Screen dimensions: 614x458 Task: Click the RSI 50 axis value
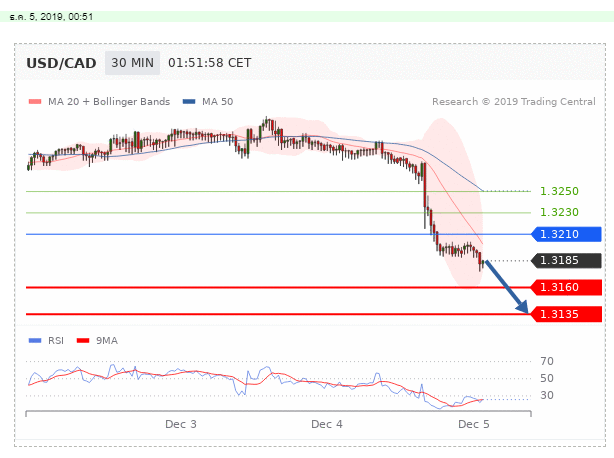pos(547,378)
